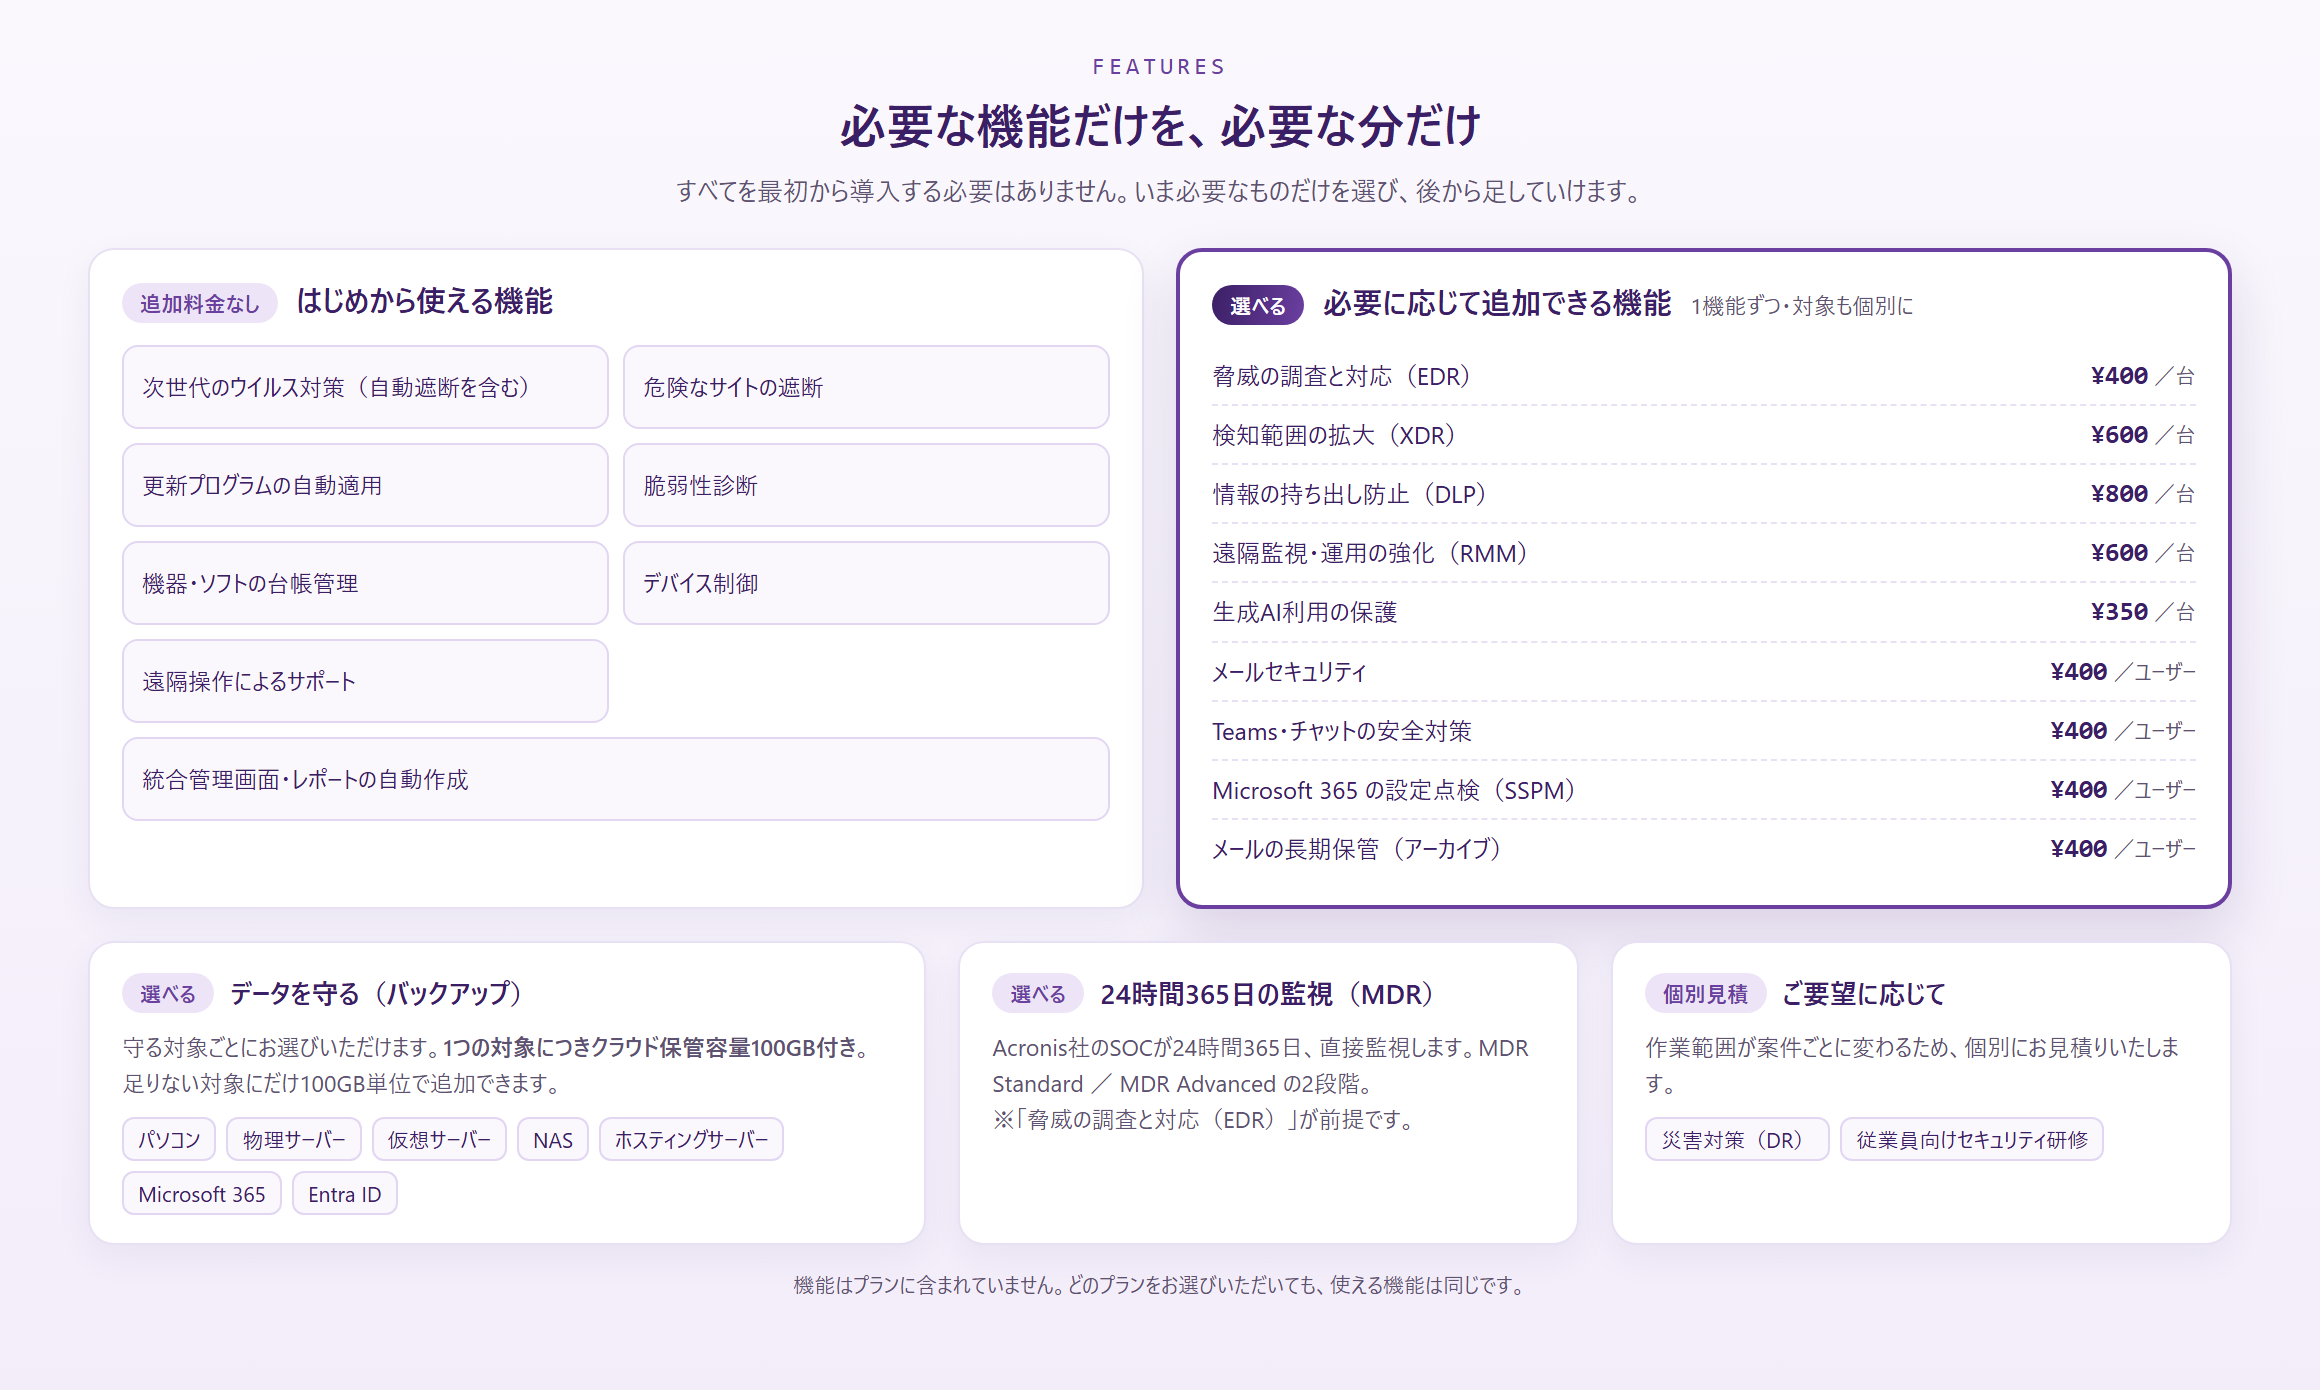Viewport: 2320px width, 1390px height.
Task: Click the 個別見積 badge
Action: tap(1705, 993)
